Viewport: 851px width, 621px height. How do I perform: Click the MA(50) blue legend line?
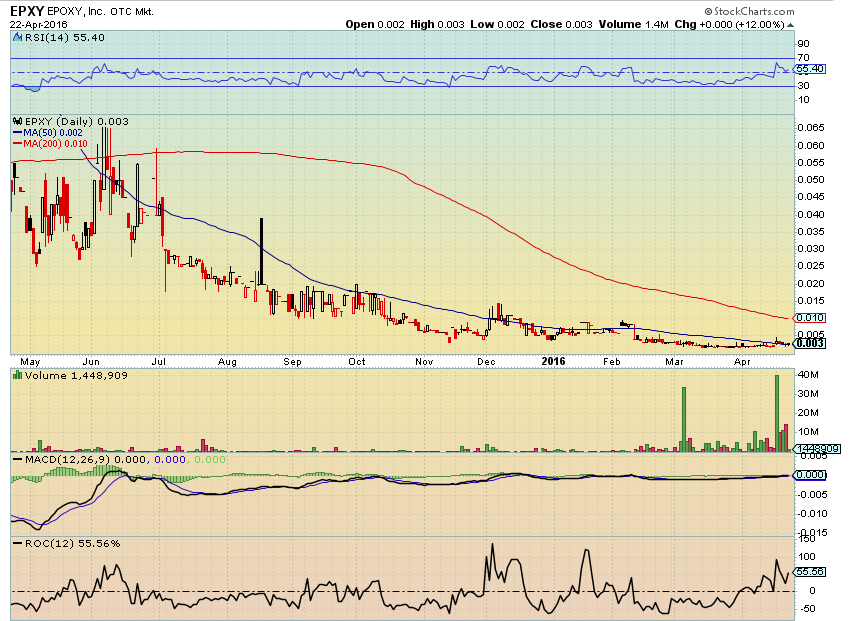pos(17,132)
